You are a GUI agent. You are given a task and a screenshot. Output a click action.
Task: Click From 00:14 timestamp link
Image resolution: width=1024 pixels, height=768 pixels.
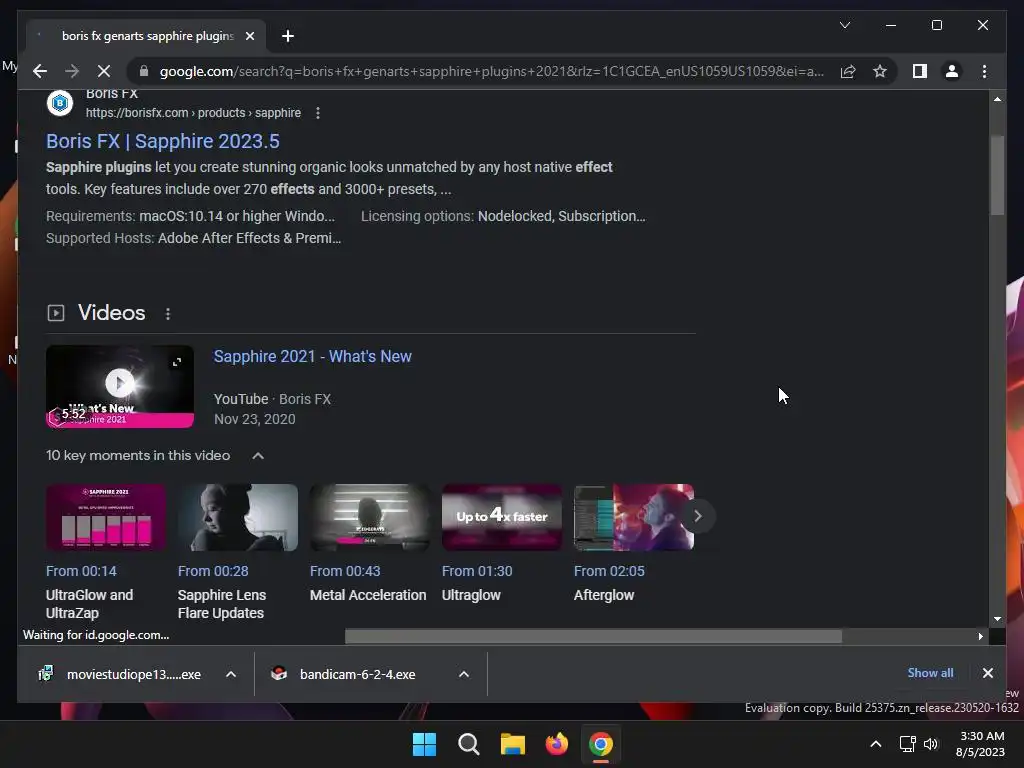pyautogui.click(x=81, y=571)
